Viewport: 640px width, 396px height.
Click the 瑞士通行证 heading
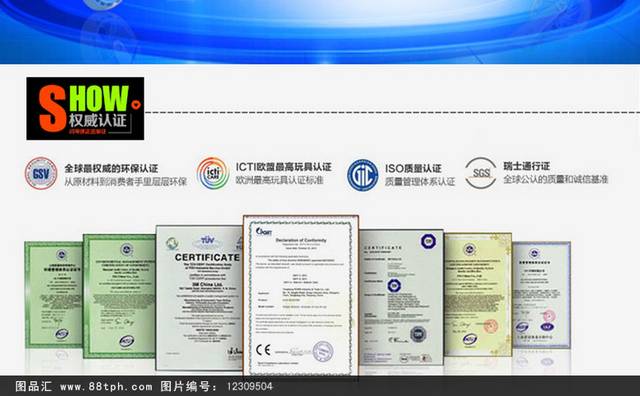click(527, 166)
